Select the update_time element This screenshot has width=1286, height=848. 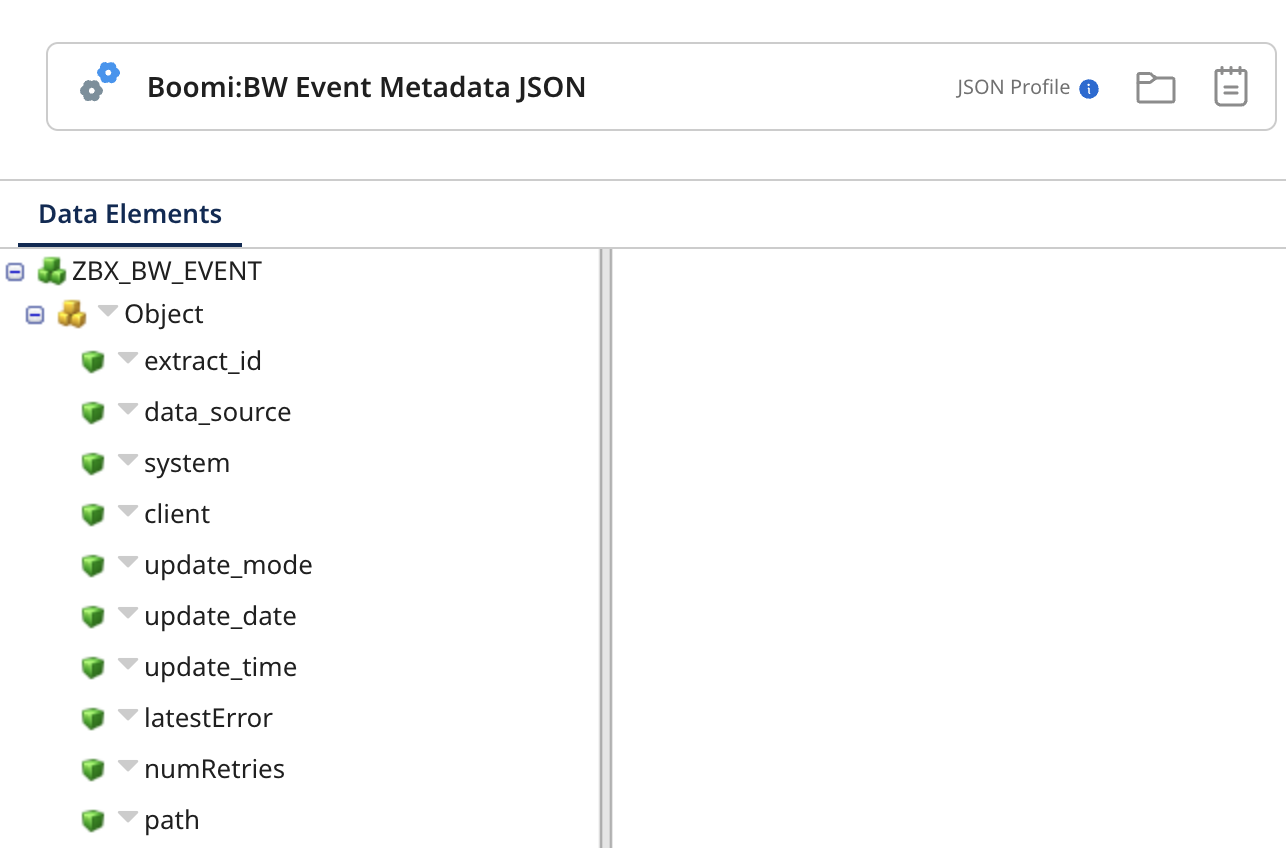click(x=220, y=666)
